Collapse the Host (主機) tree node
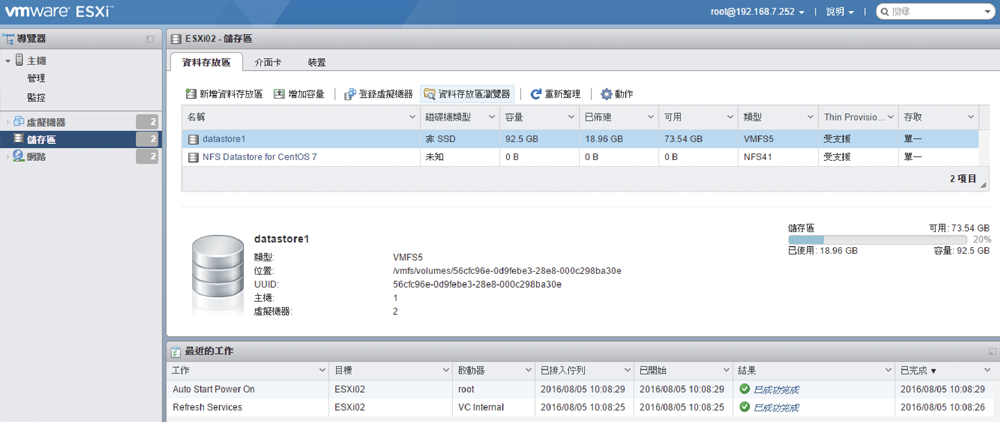Viewport: 1000px width, 422px height. click(8, 61)
